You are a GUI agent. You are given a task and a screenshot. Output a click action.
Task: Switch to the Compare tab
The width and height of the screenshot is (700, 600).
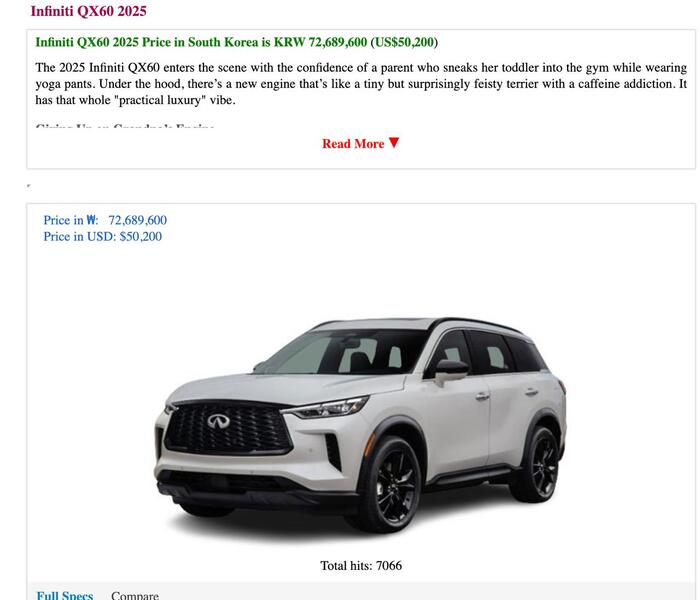(135, 595)
